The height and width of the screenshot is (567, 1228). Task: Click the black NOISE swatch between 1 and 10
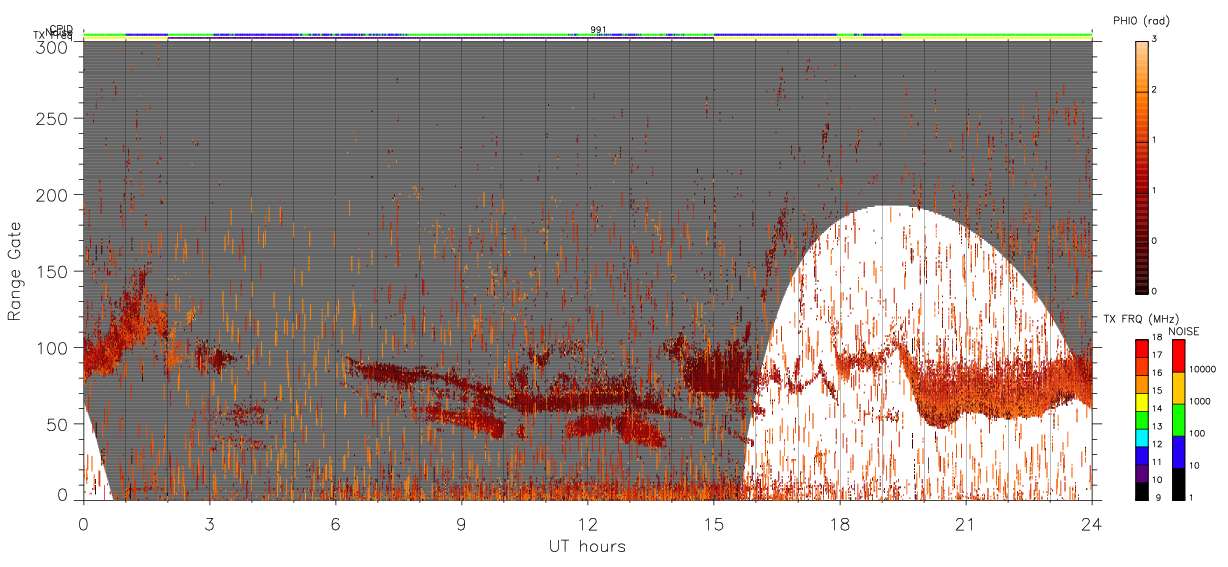coord(1179,484)
